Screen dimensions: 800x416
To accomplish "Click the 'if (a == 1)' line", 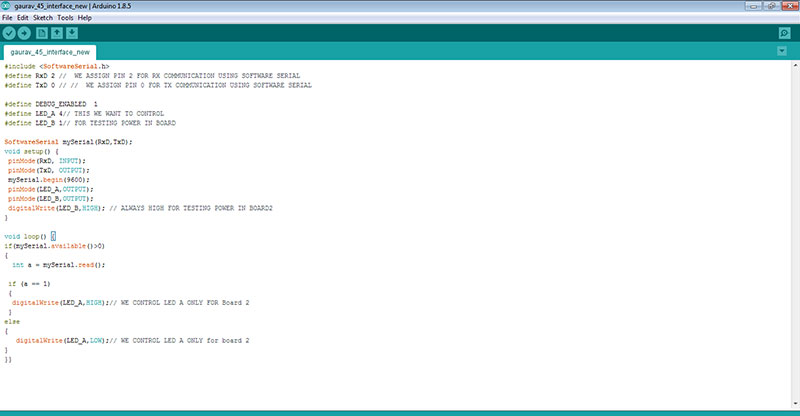I will [29, 284].
